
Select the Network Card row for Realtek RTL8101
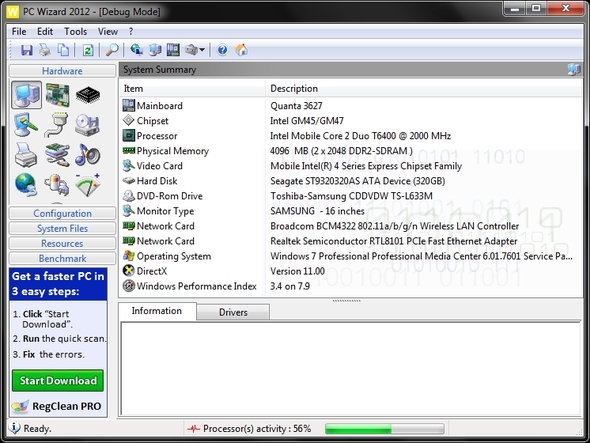click(351, 241)
